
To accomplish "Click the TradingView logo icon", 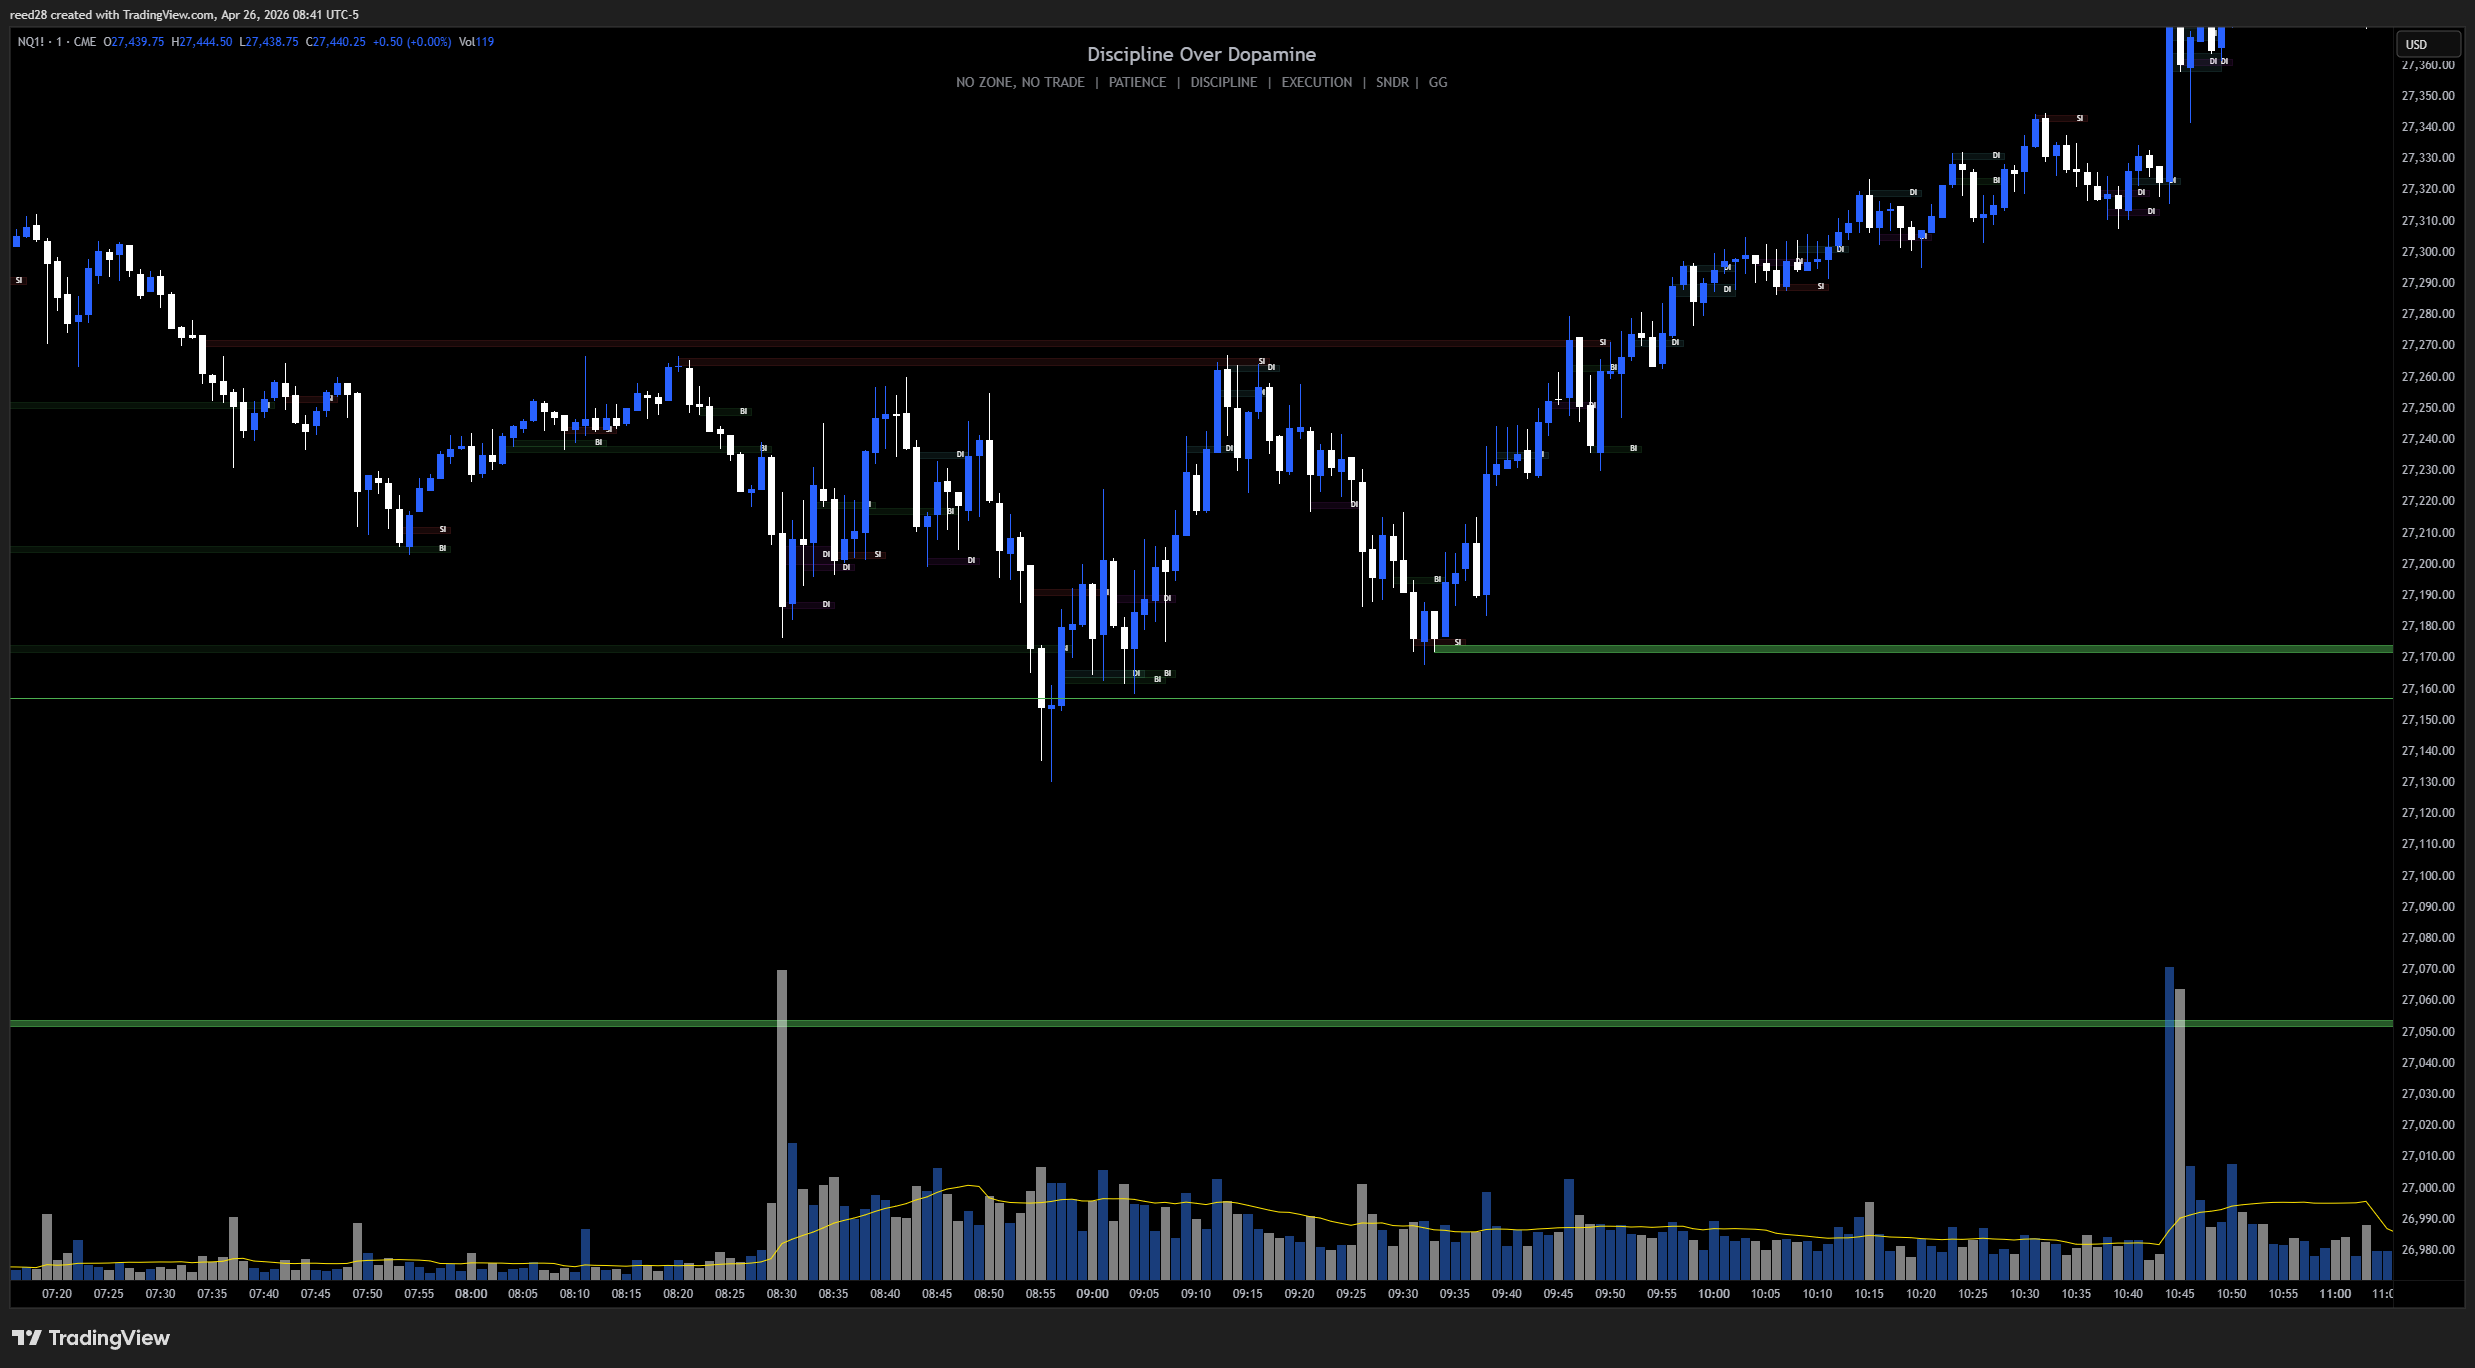I will [x=27, y=1338].
